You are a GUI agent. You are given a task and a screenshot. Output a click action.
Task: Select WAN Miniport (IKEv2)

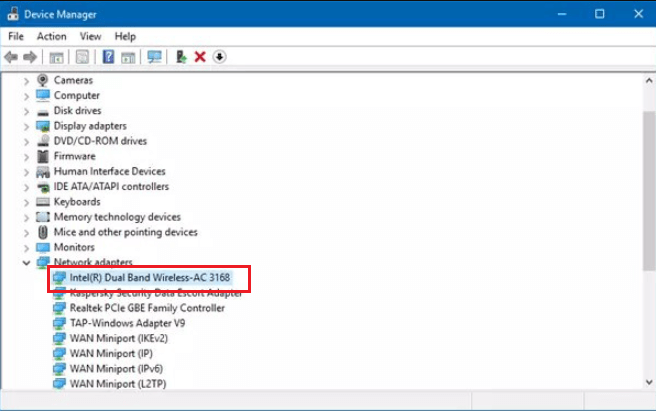tap(119, 338)
